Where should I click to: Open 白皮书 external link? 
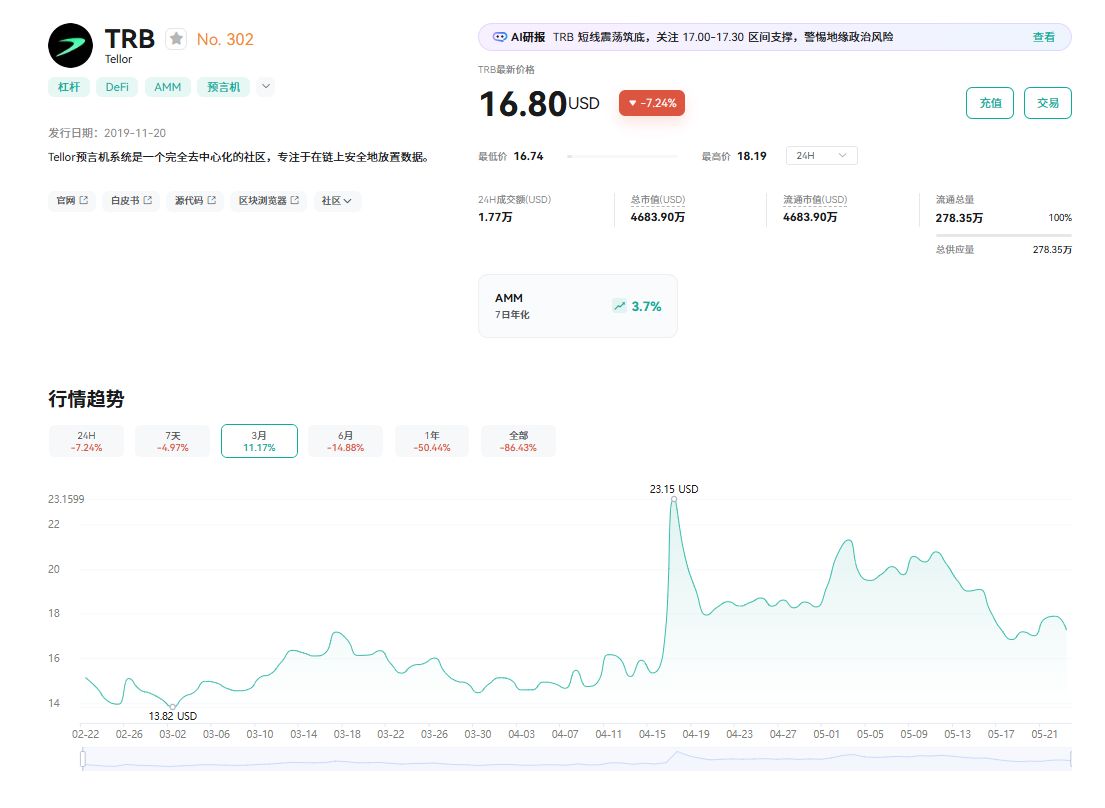click(131, 201)
